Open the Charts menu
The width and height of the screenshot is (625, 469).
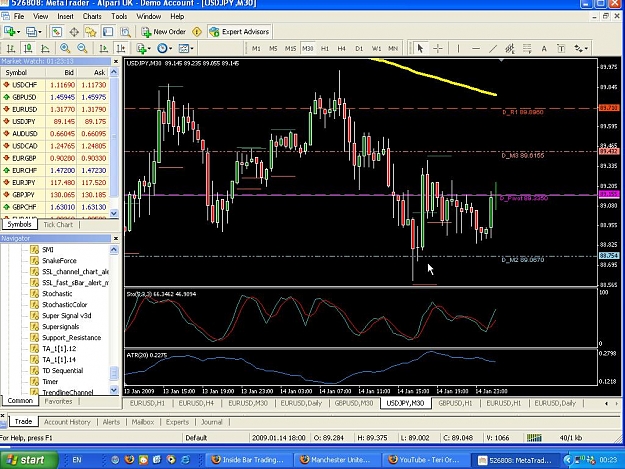(x=92, y=16)
